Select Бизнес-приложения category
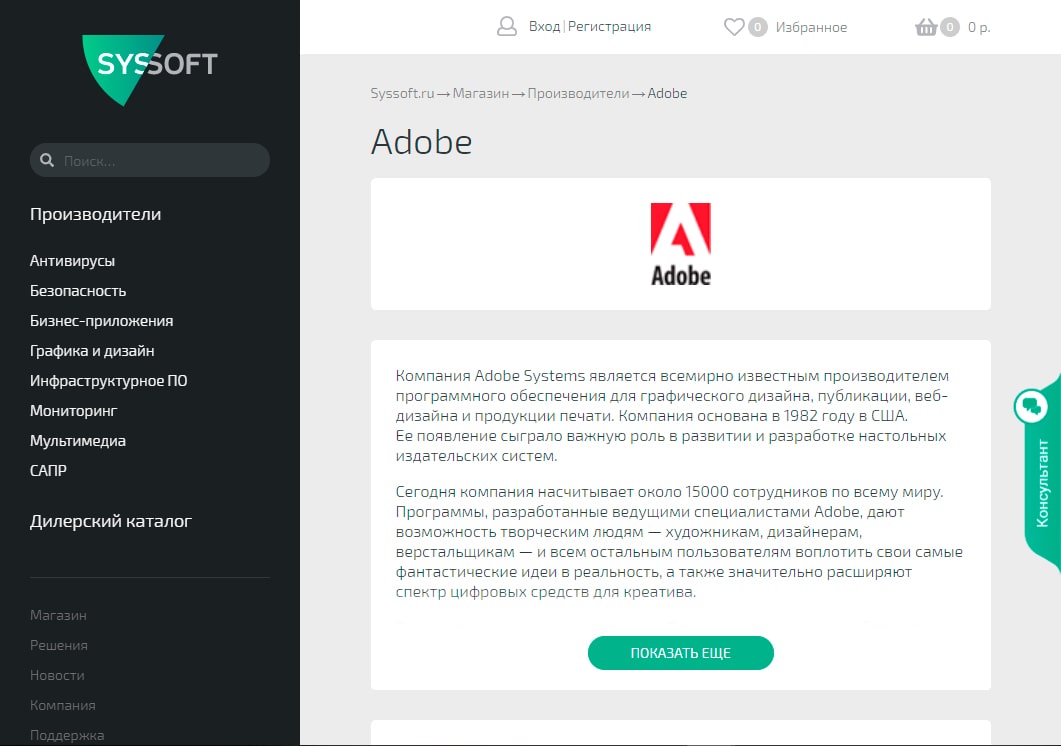 (x=101, y=321)
